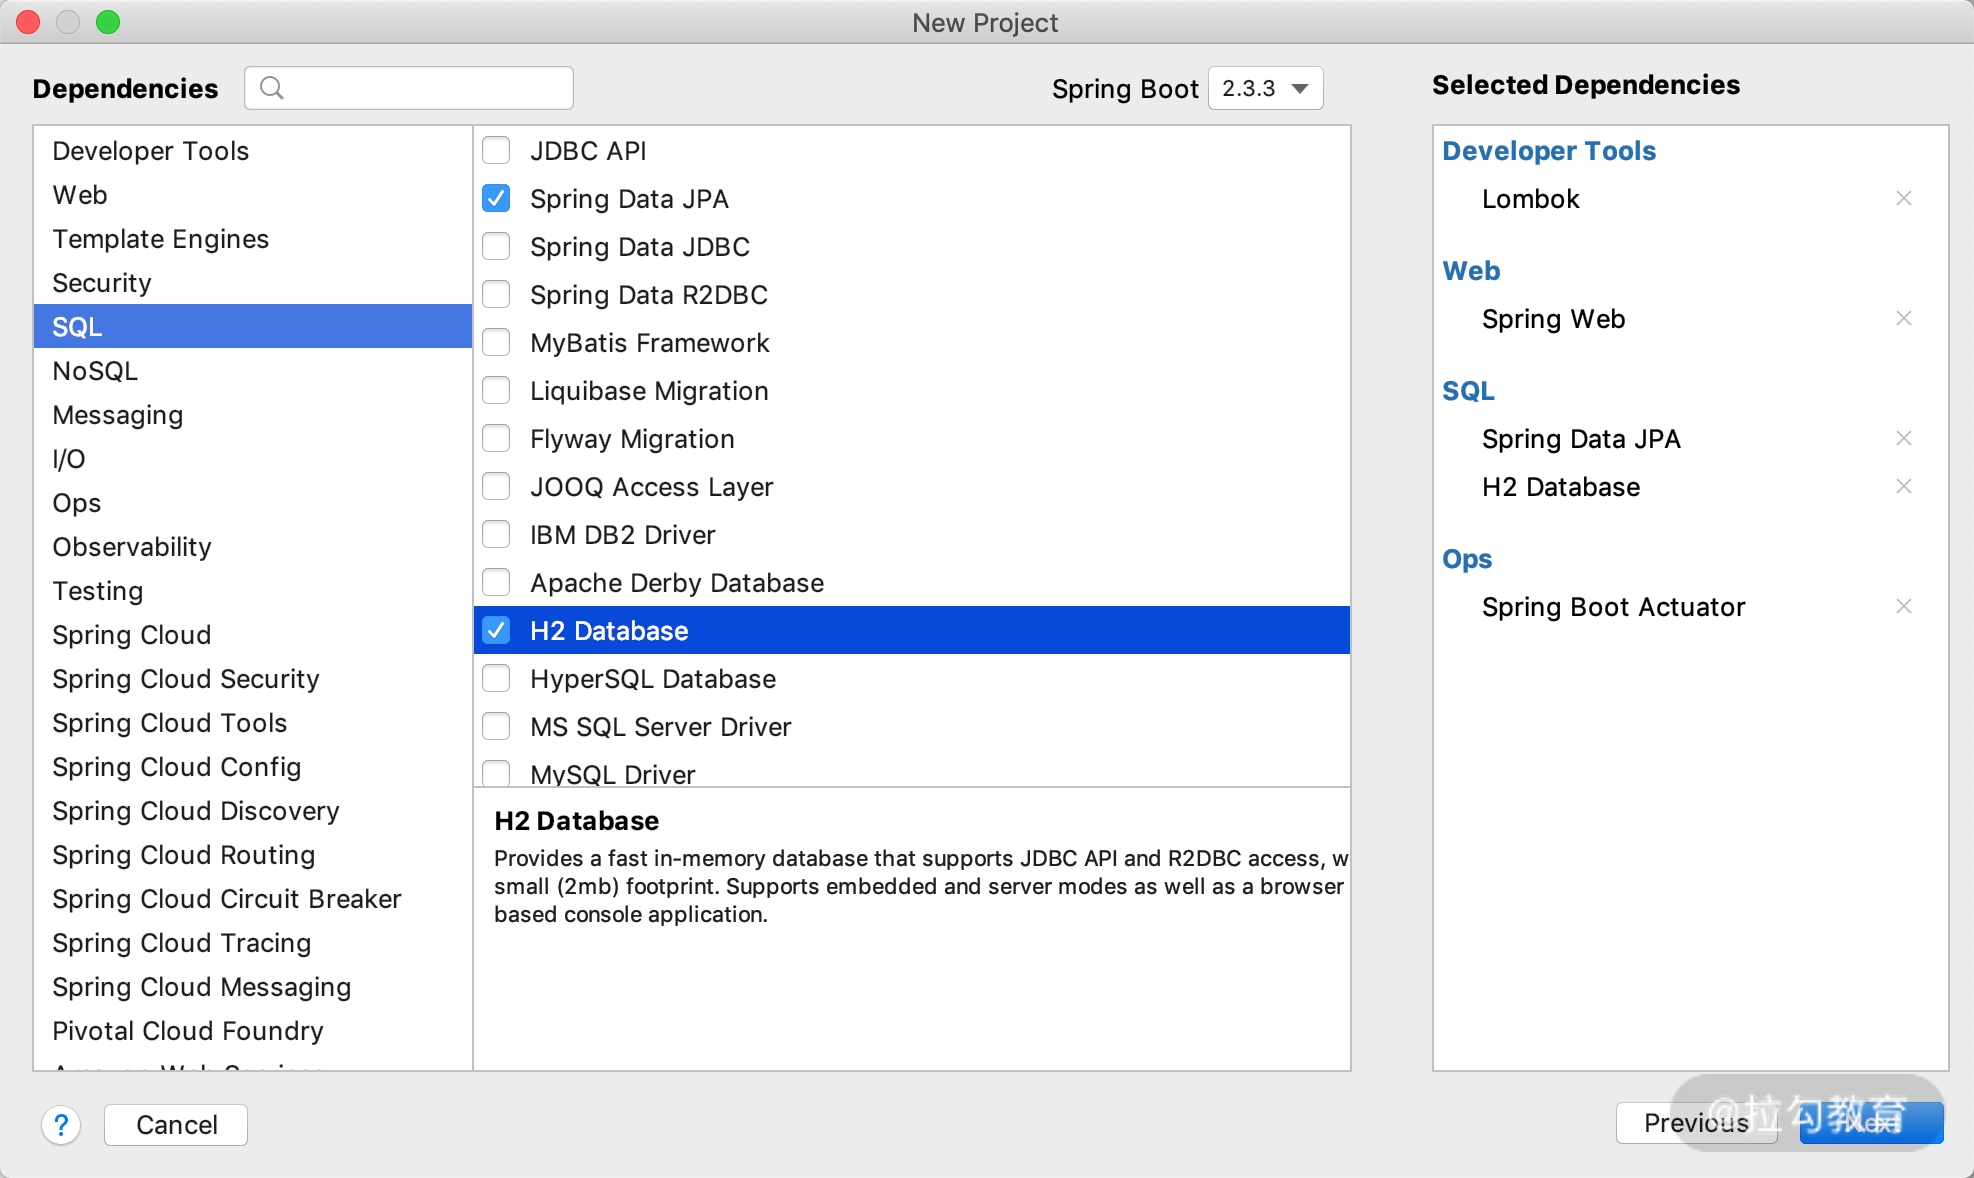
Task: Enable the Spring Data JDBC checkbox
Action: tap(496, 246)
